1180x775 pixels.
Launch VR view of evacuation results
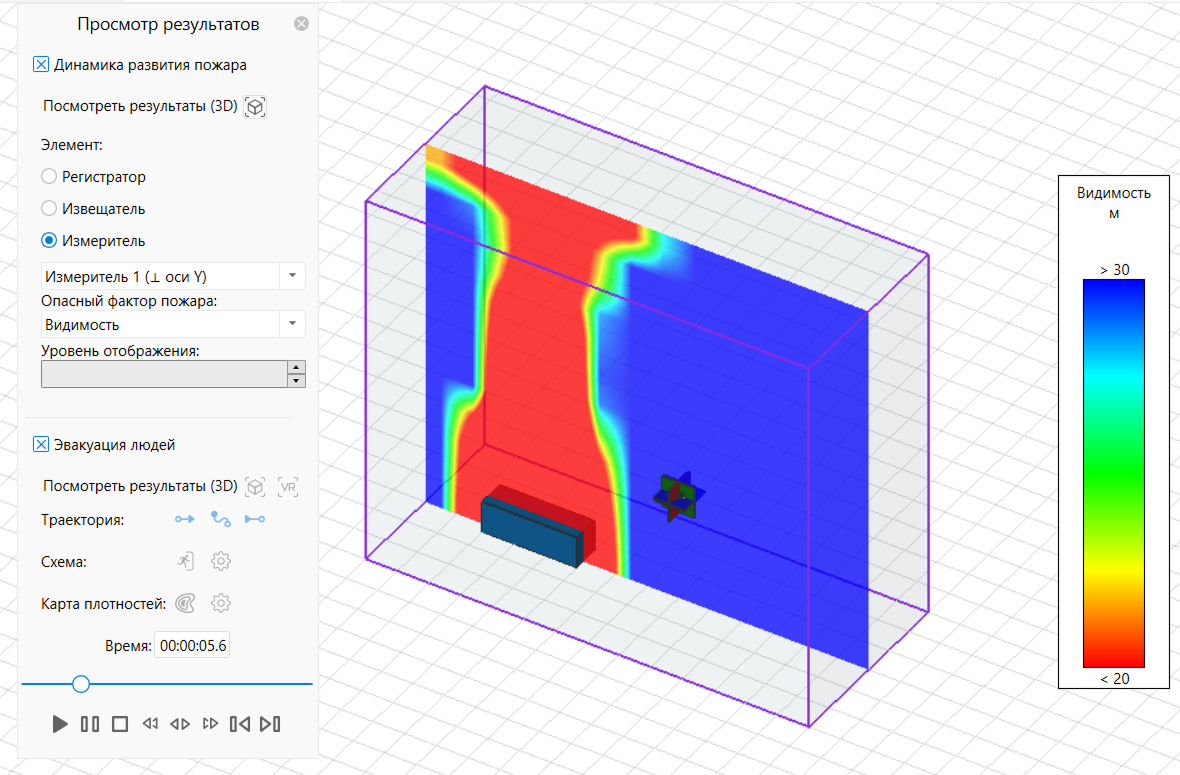[287, 487]
